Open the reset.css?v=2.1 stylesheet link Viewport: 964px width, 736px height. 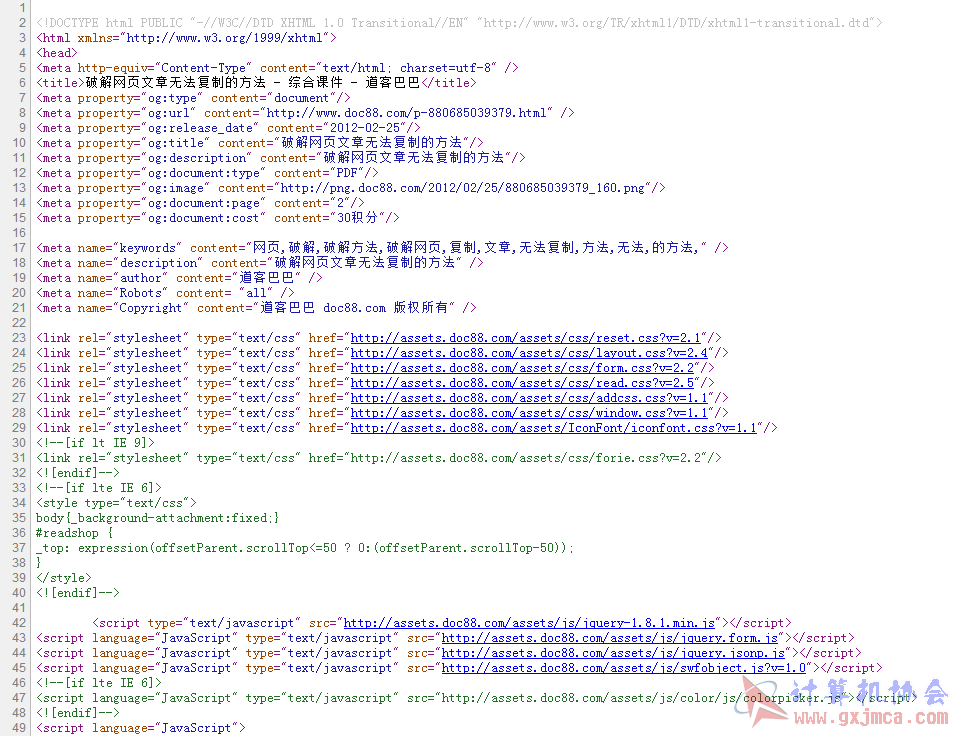526,338
